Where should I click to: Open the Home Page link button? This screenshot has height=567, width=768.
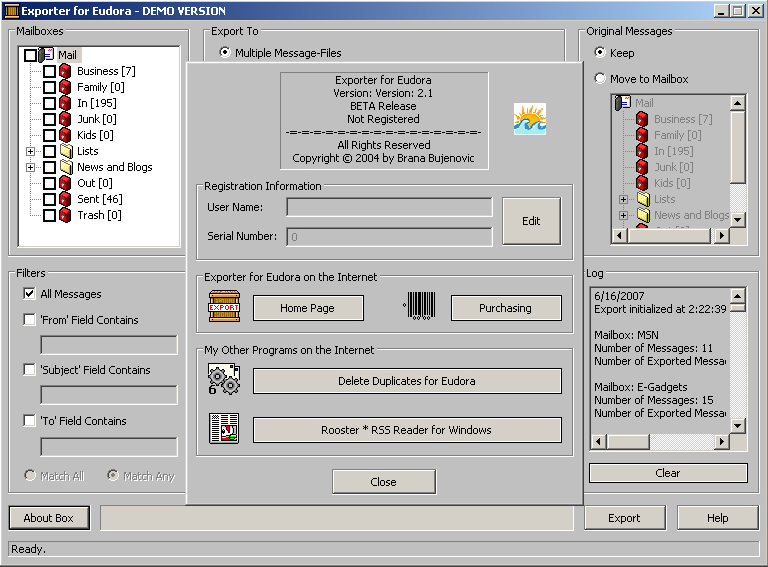308,308
